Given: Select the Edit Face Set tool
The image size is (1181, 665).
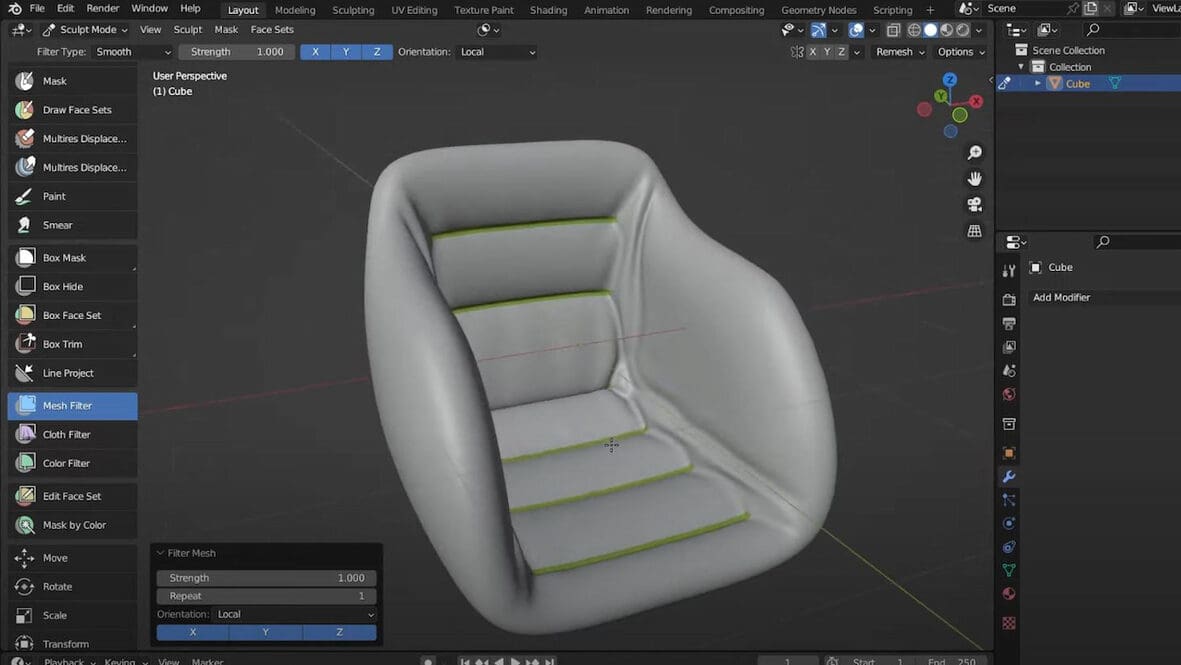Looking at the screenshot, I should (72, 496).
